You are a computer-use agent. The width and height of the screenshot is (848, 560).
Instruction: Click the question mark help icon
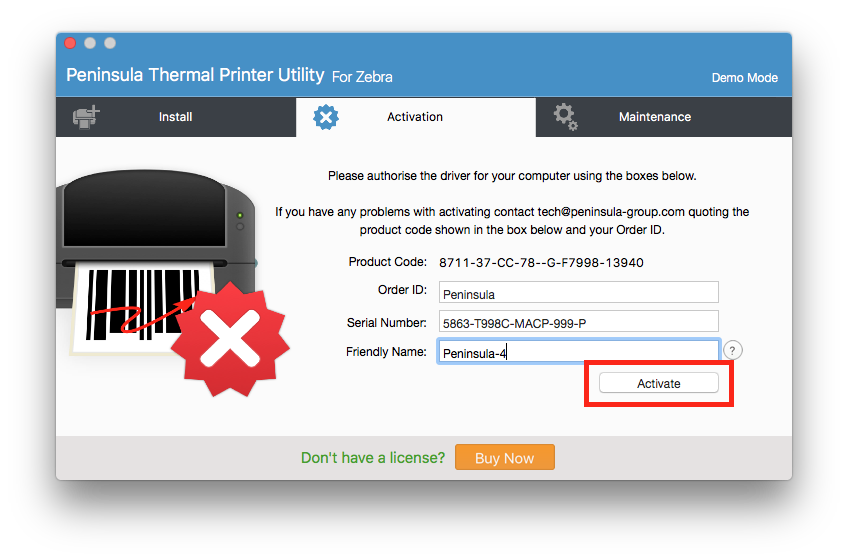(x=732, y=351)
